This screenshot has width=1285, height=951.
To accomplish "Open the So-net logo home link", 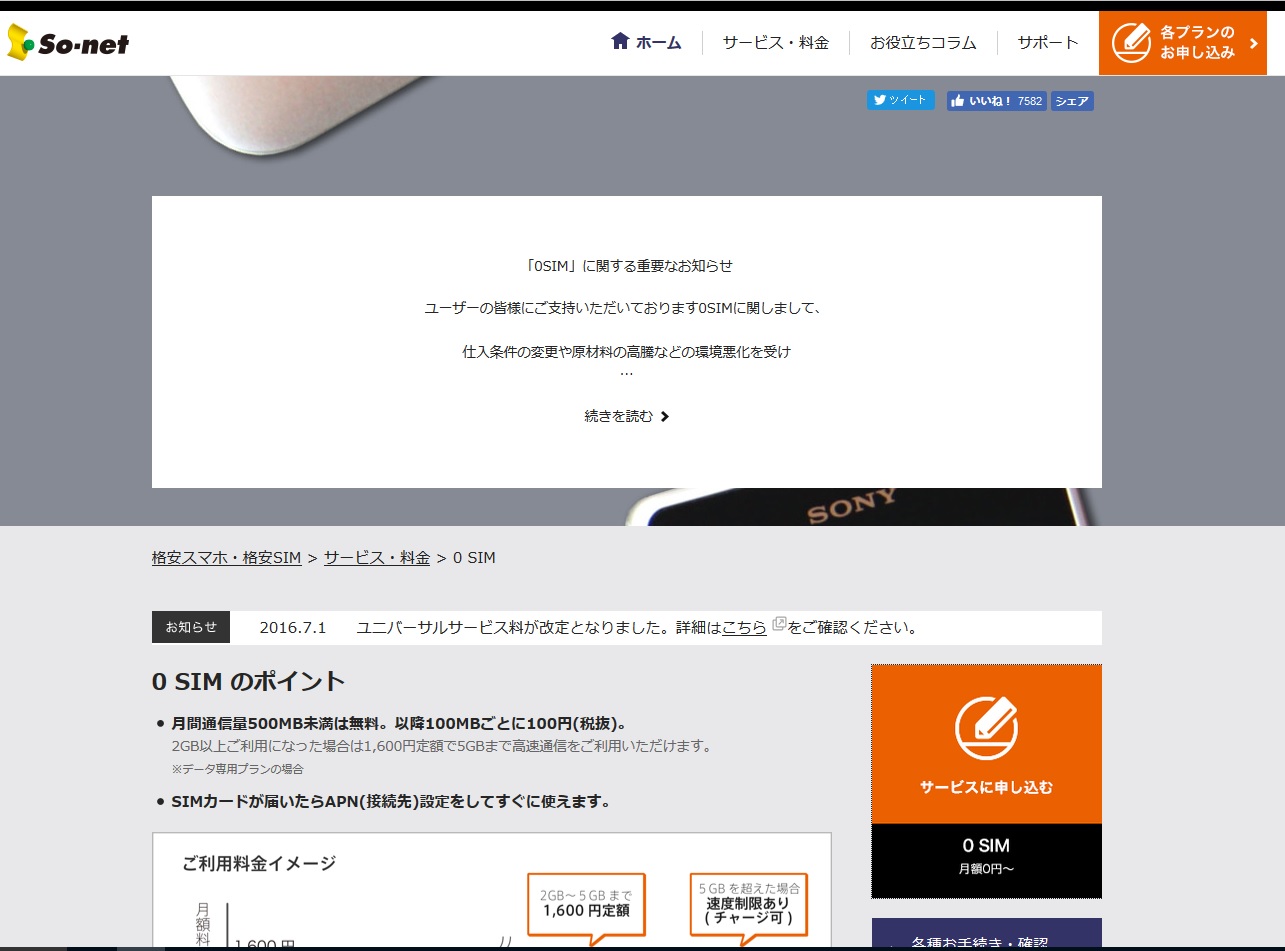I will tap(68, 43).
